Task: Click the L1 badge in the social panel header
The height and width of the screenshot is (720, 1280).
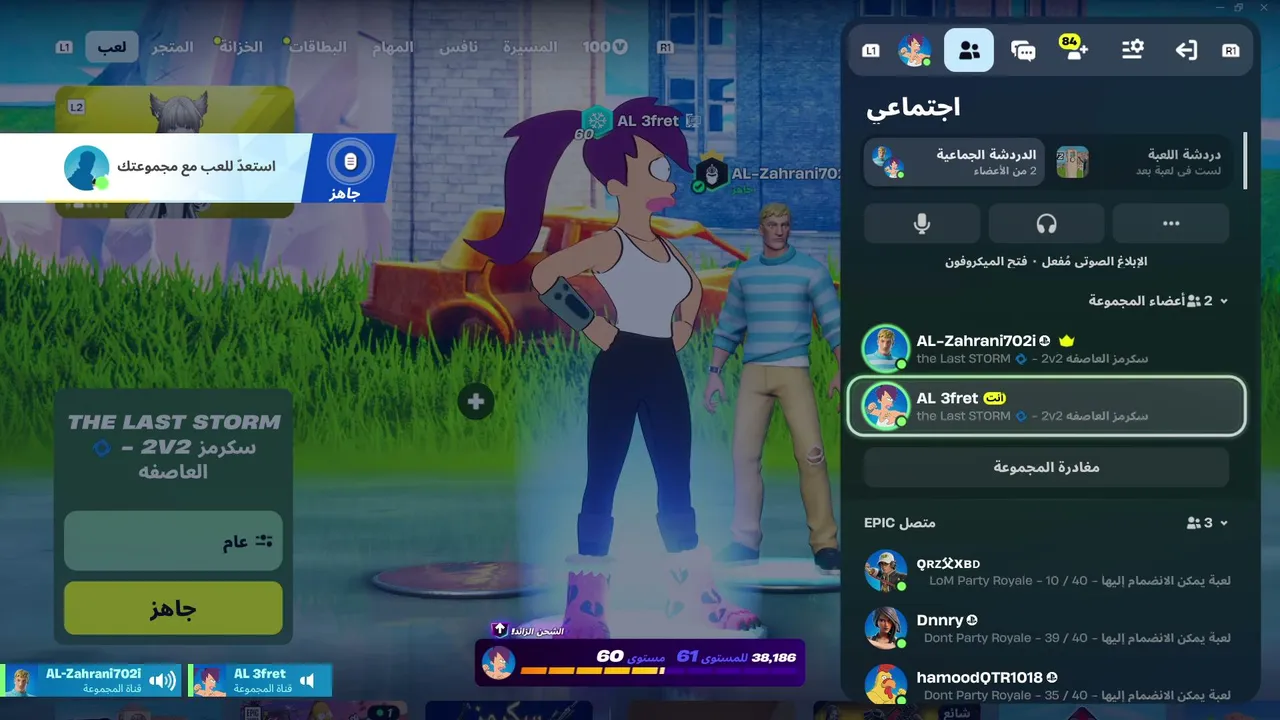Action: pyautogui.click(x=871, y=51)
